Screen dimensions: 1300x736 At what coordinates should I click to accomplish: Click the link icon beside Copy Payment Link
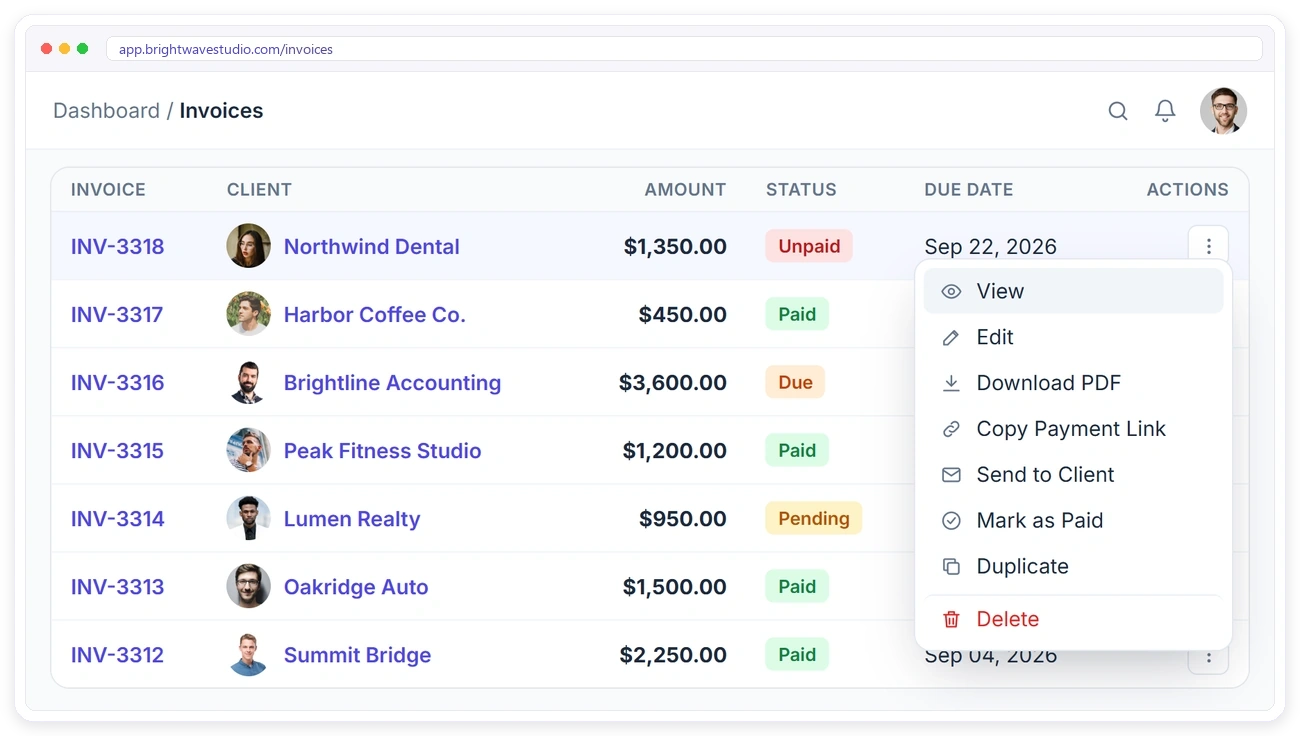click(x=951, y=429)
